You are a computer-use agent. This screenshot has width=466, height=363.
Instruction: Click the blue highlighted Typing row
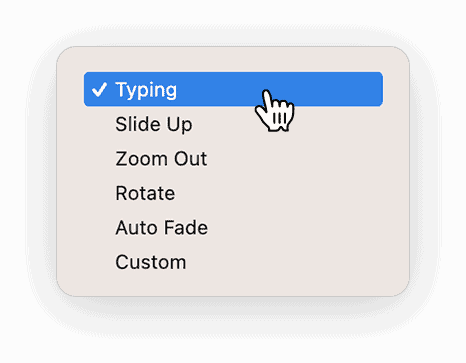[233, 89]
